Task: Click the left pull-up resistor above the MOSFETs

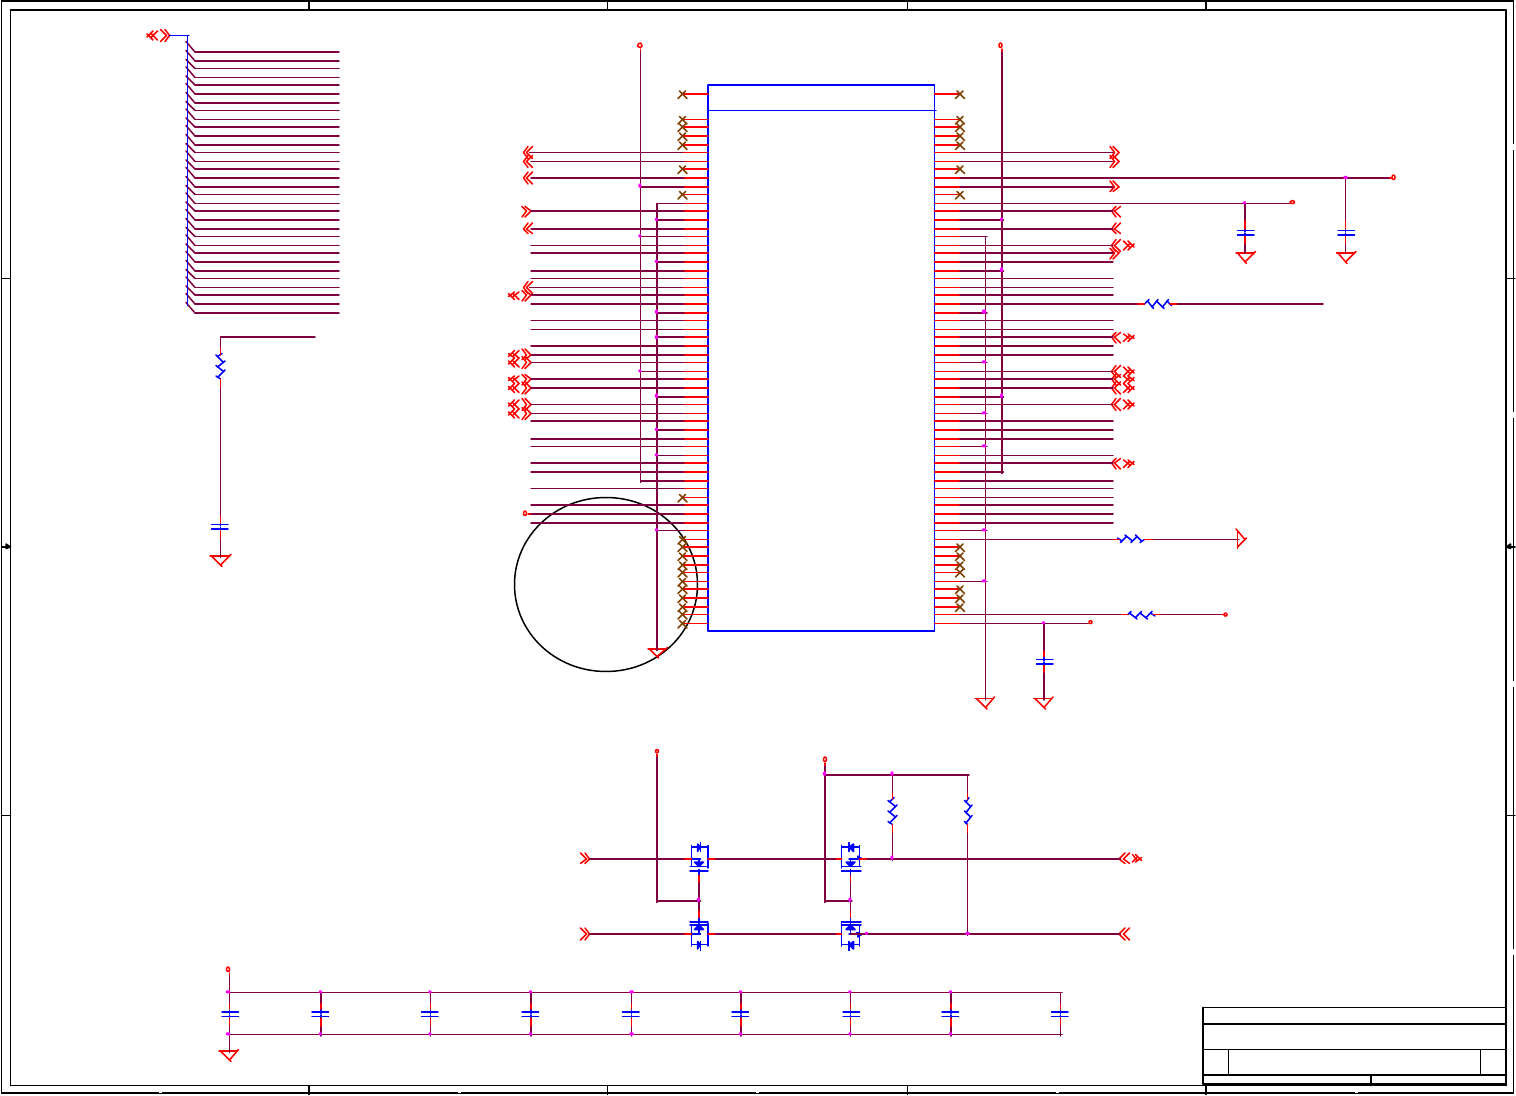Action: click(x=892, y=811)
